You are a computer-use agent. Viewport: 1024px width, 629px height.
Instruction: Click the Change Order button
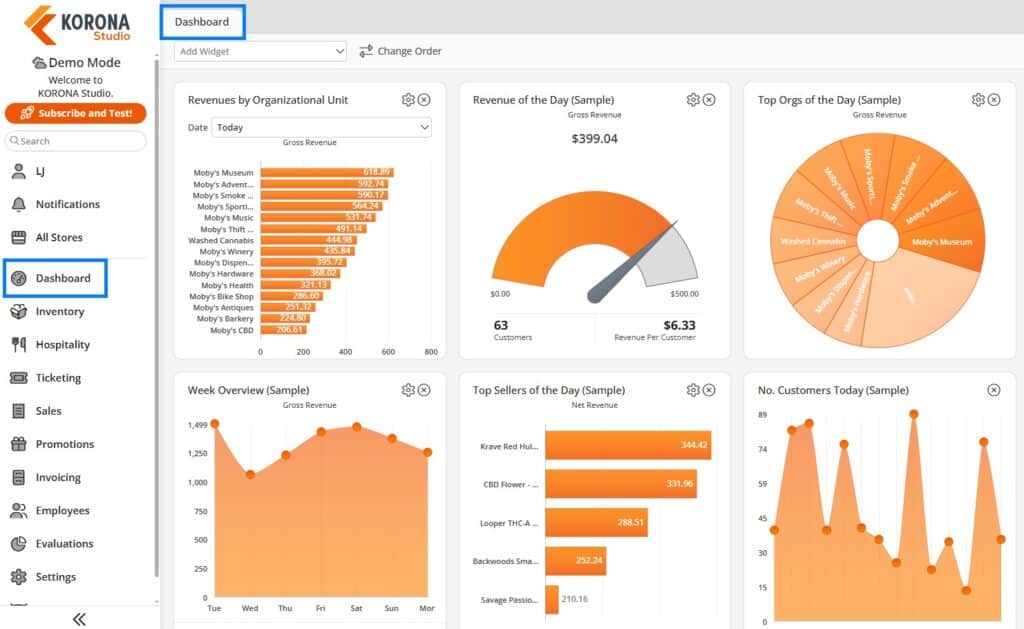coord(400,51)
